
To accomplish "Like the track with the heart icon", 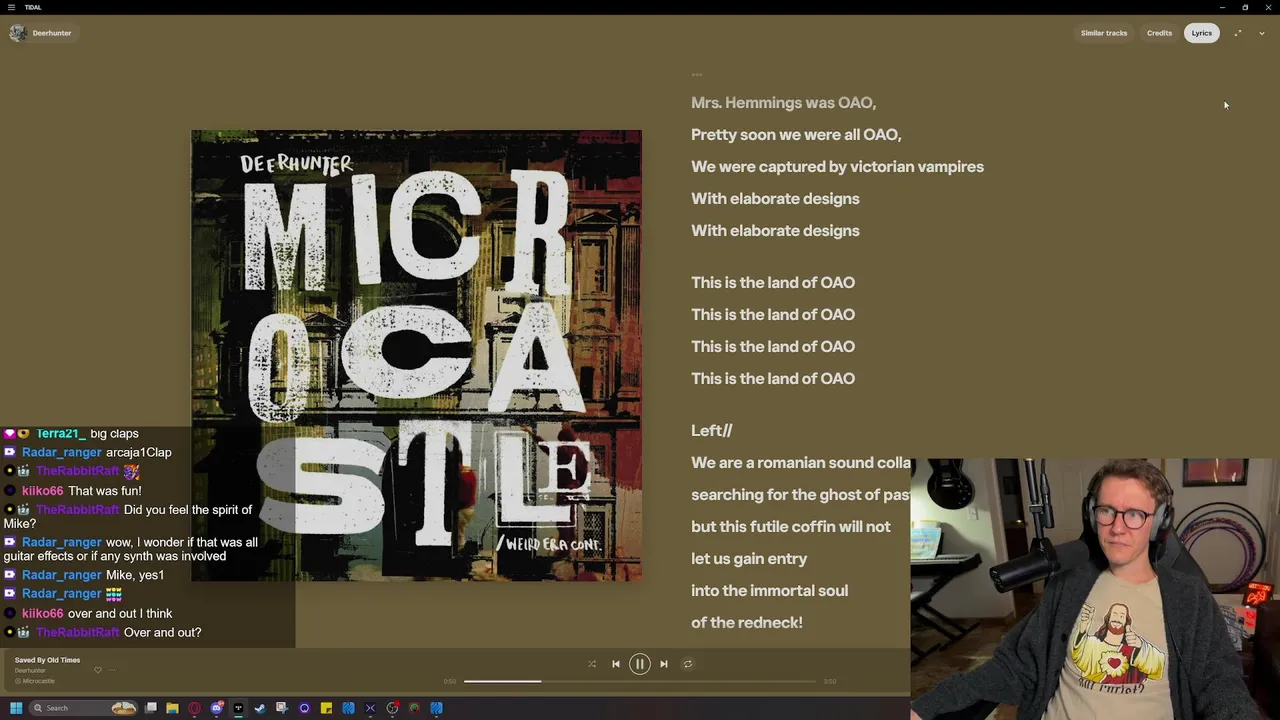I will pos(98,670).
